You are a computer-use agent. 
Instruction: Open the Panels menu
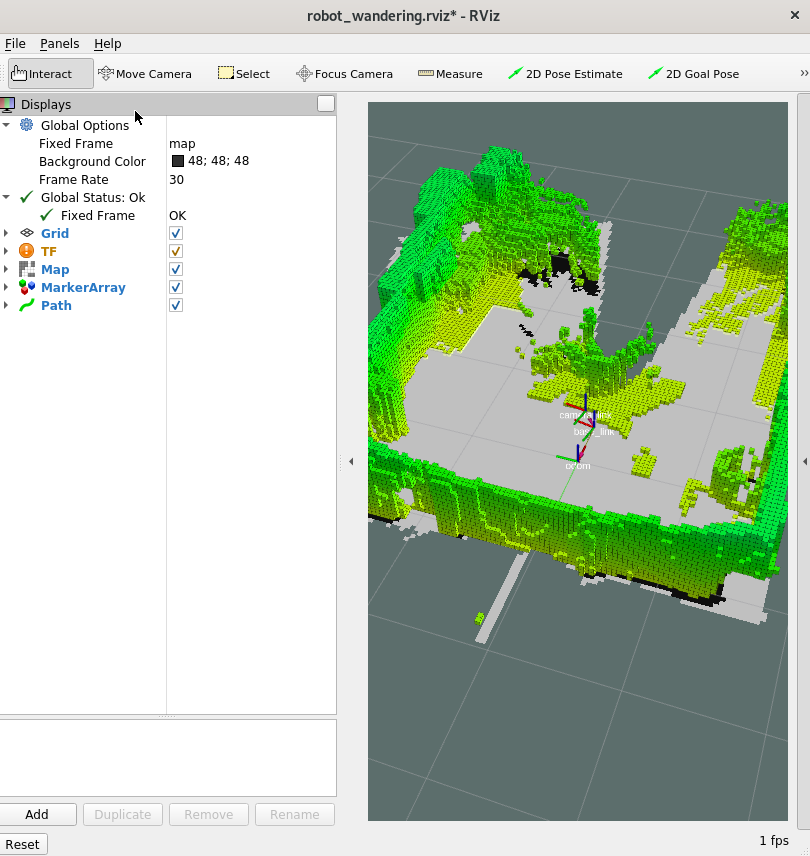60,43
